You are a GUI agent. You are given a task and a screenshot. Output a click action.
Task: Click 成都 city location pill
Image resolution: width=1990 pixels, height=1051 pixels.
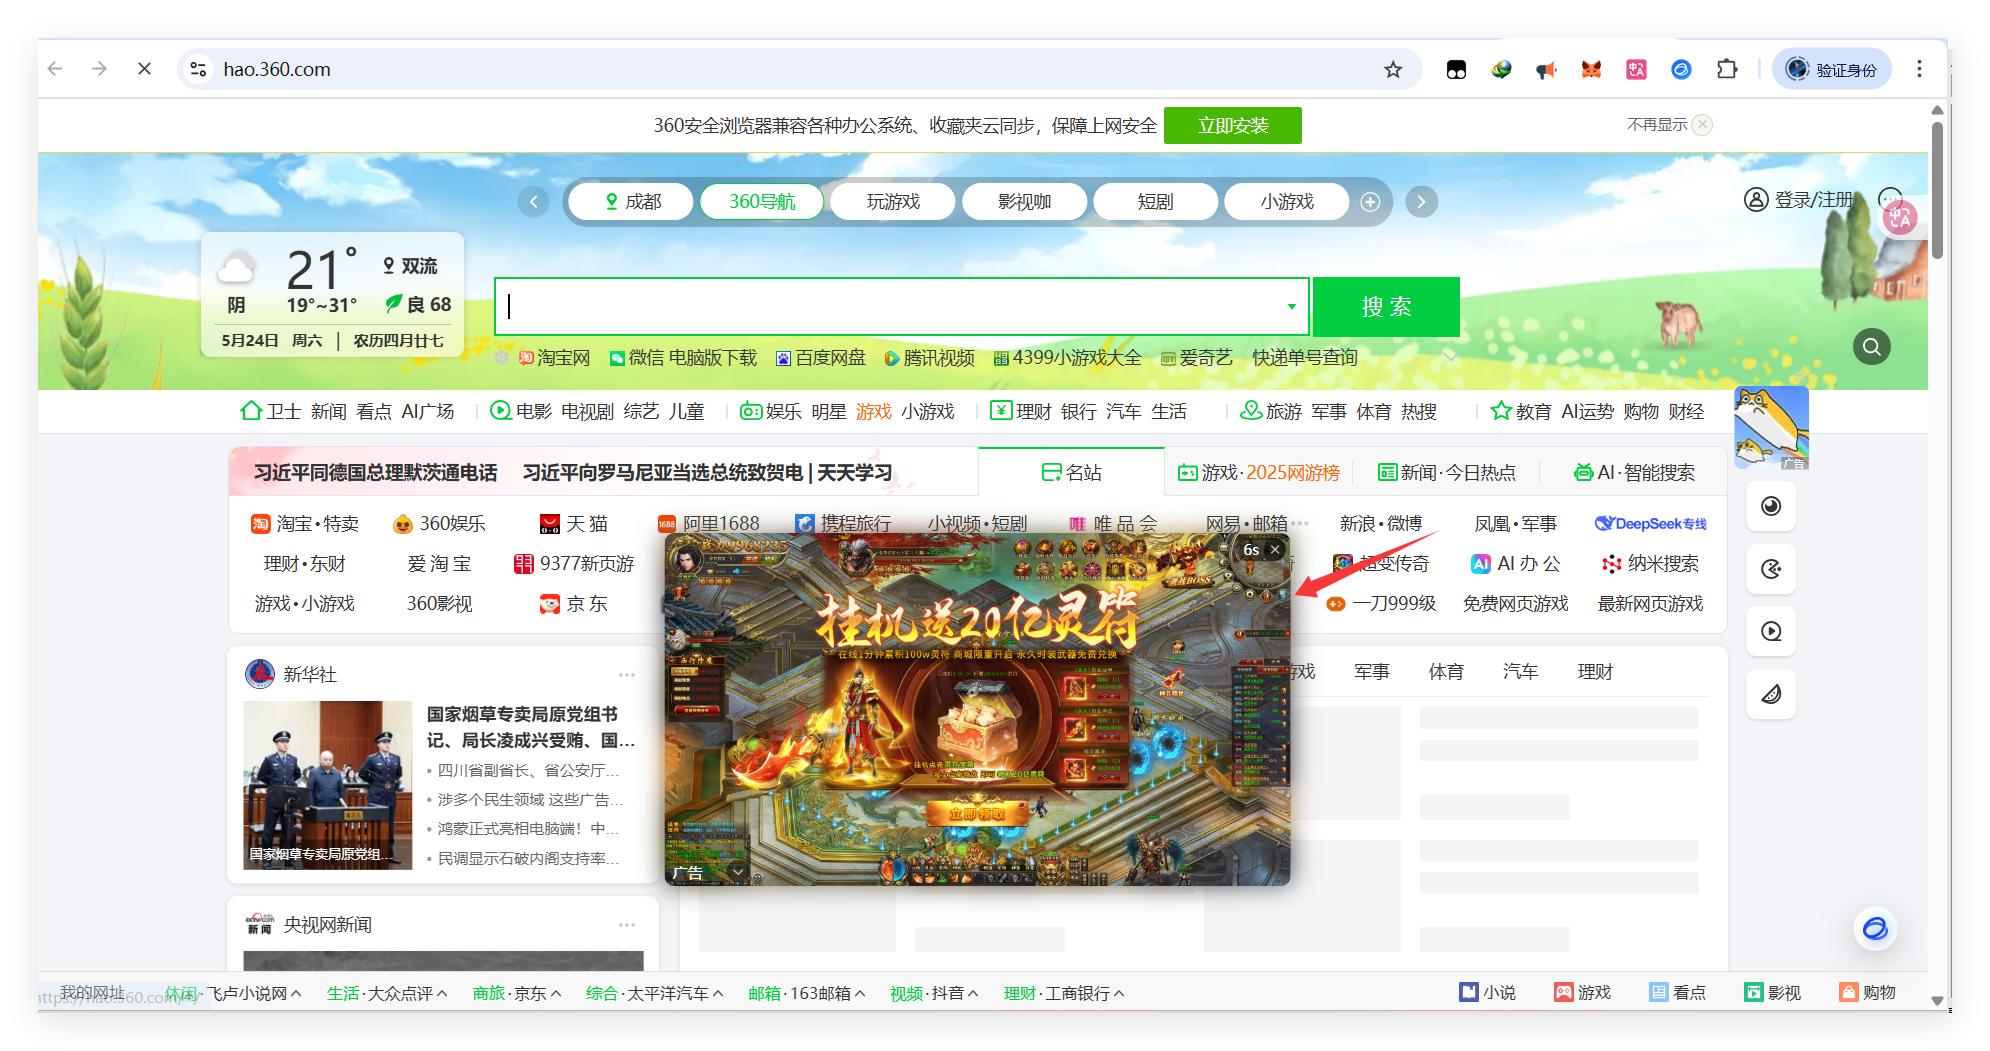click(632, 202)
